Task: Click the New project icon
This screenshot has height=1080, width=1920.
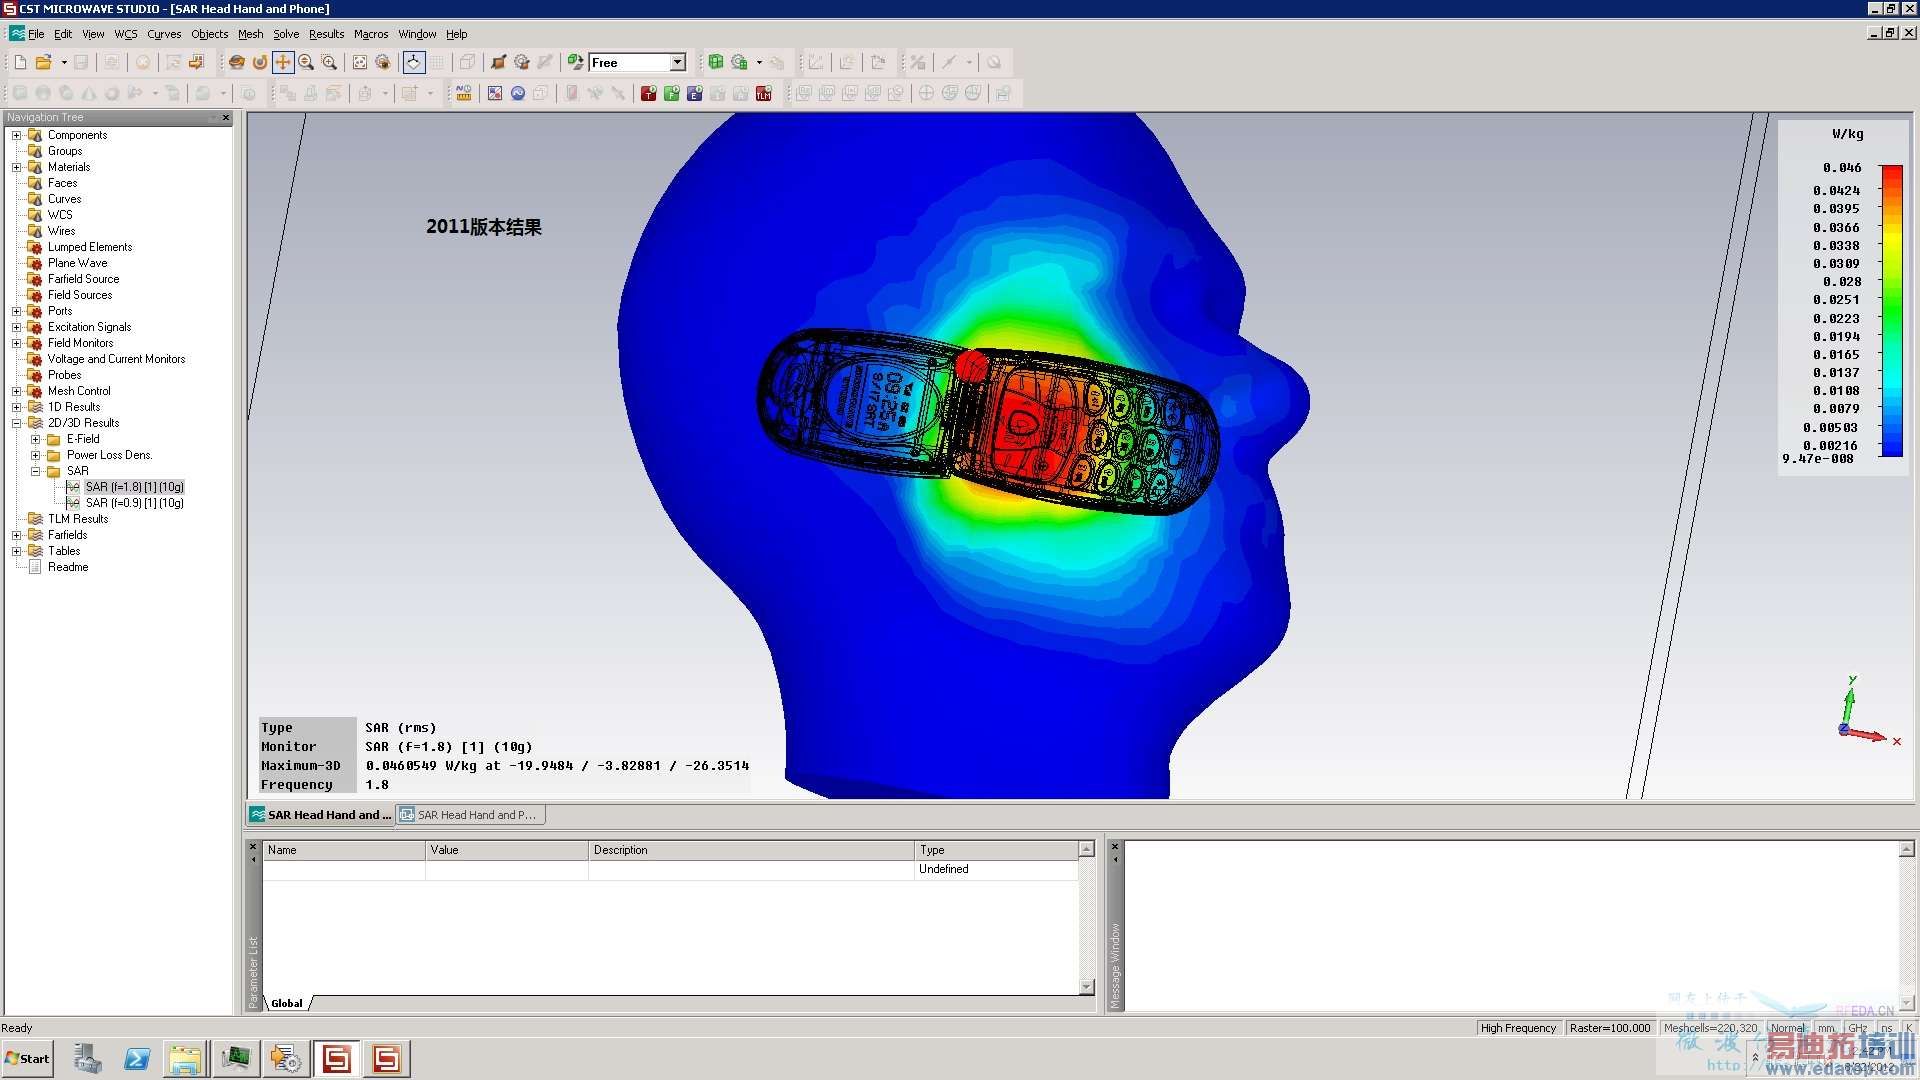Action: pyautogui.click(x=20, y=62)
